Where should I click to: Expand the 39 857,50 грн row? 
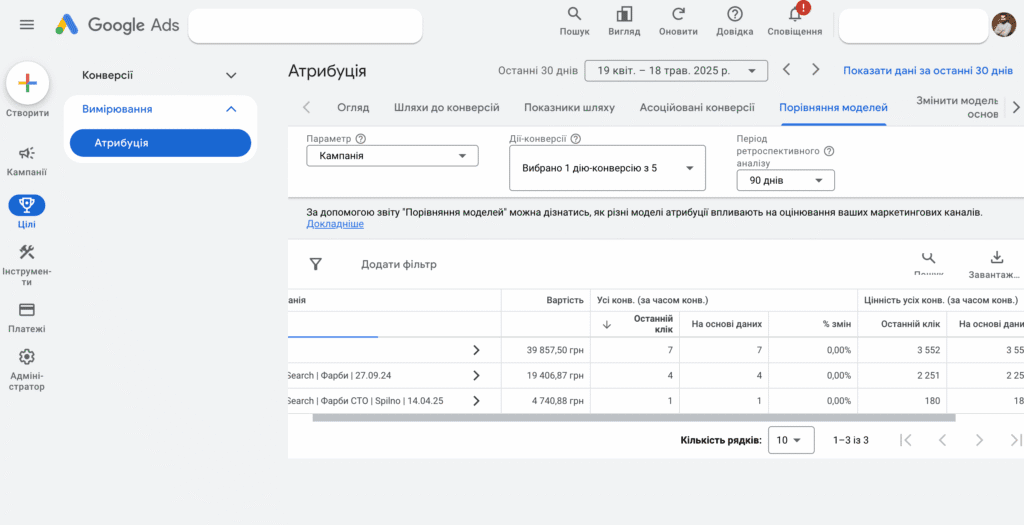tap(476, 350)
